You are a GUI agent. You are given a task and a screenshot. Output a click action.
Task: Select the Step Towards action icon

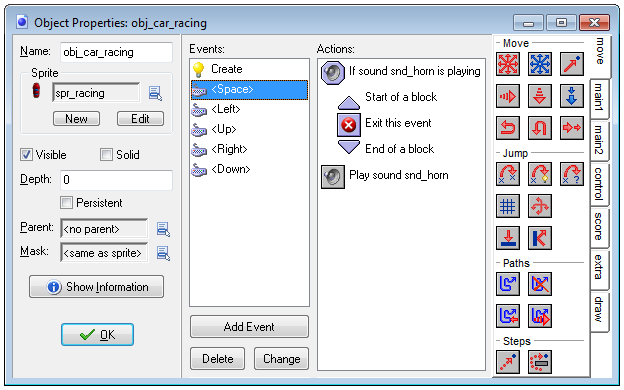pos(508,362)
